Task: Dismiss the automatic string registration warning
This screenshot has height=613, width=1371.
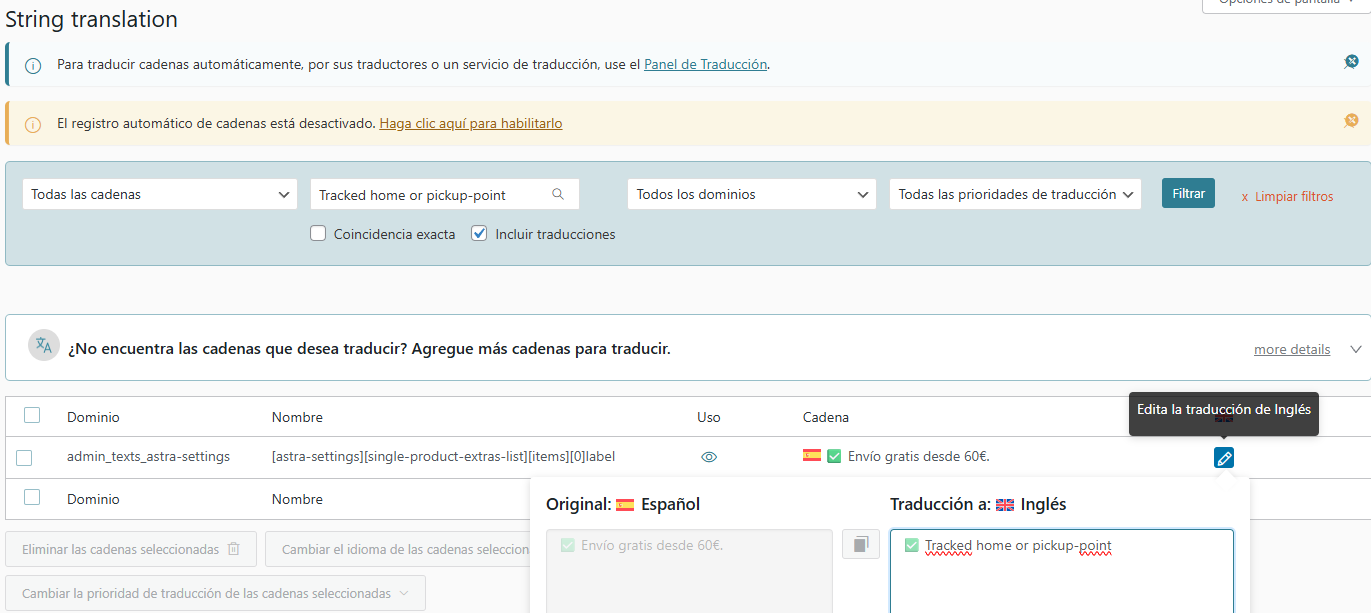Action: pyautogui.click(x=1351, y=121)
